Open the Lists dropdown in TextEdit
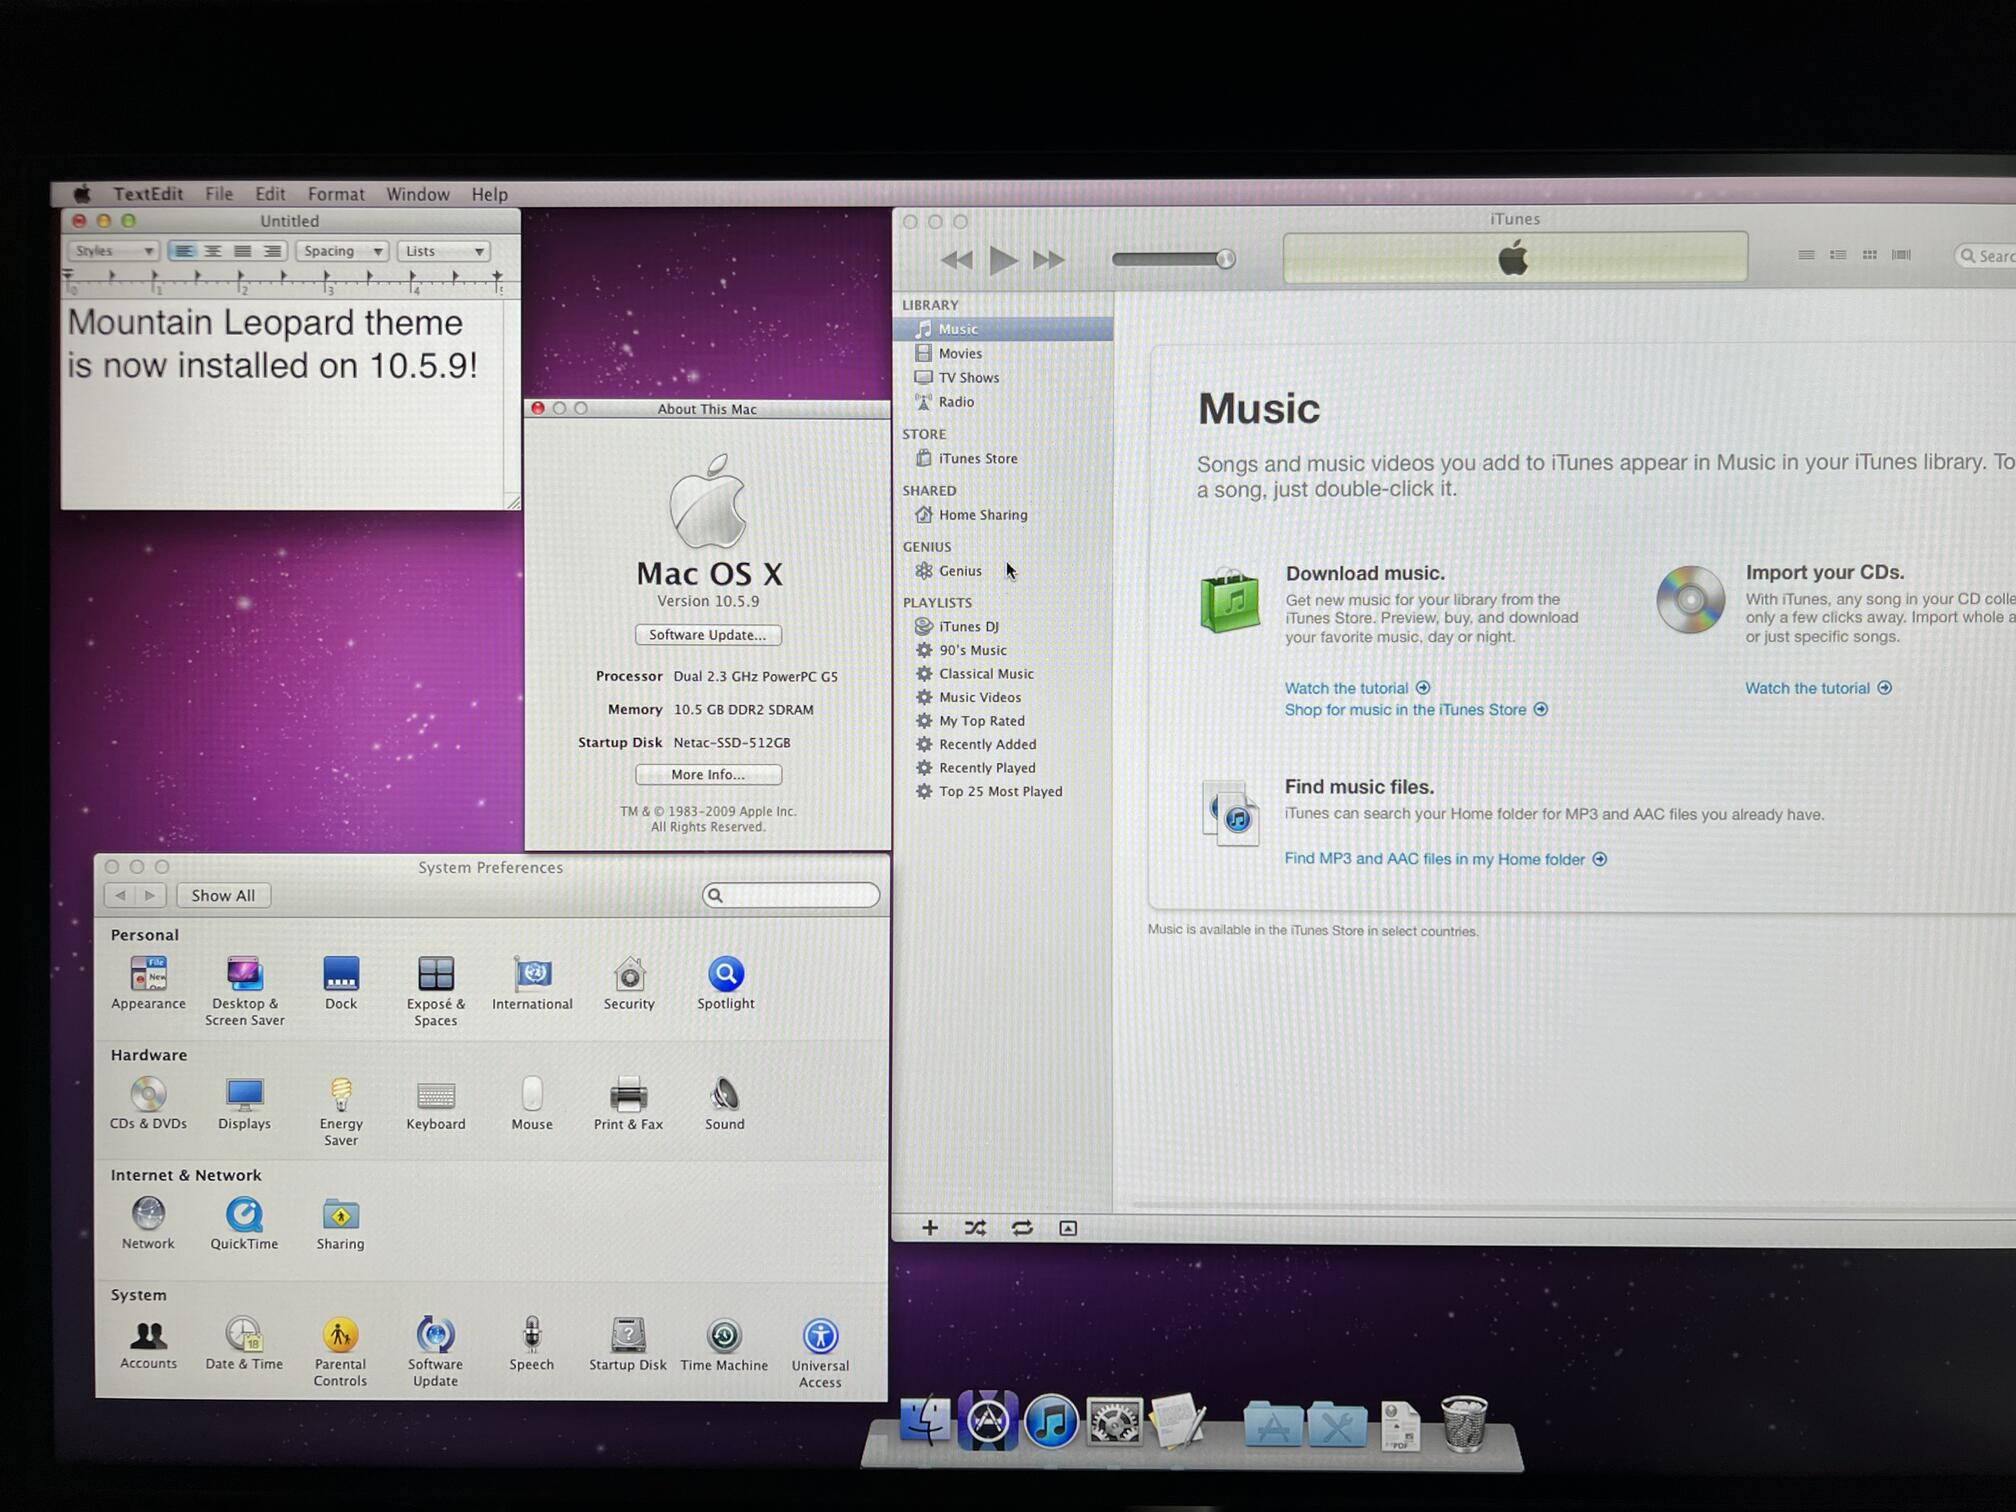The height and width of the screenshot is (1512, 2016). click(x=443, y=251)
